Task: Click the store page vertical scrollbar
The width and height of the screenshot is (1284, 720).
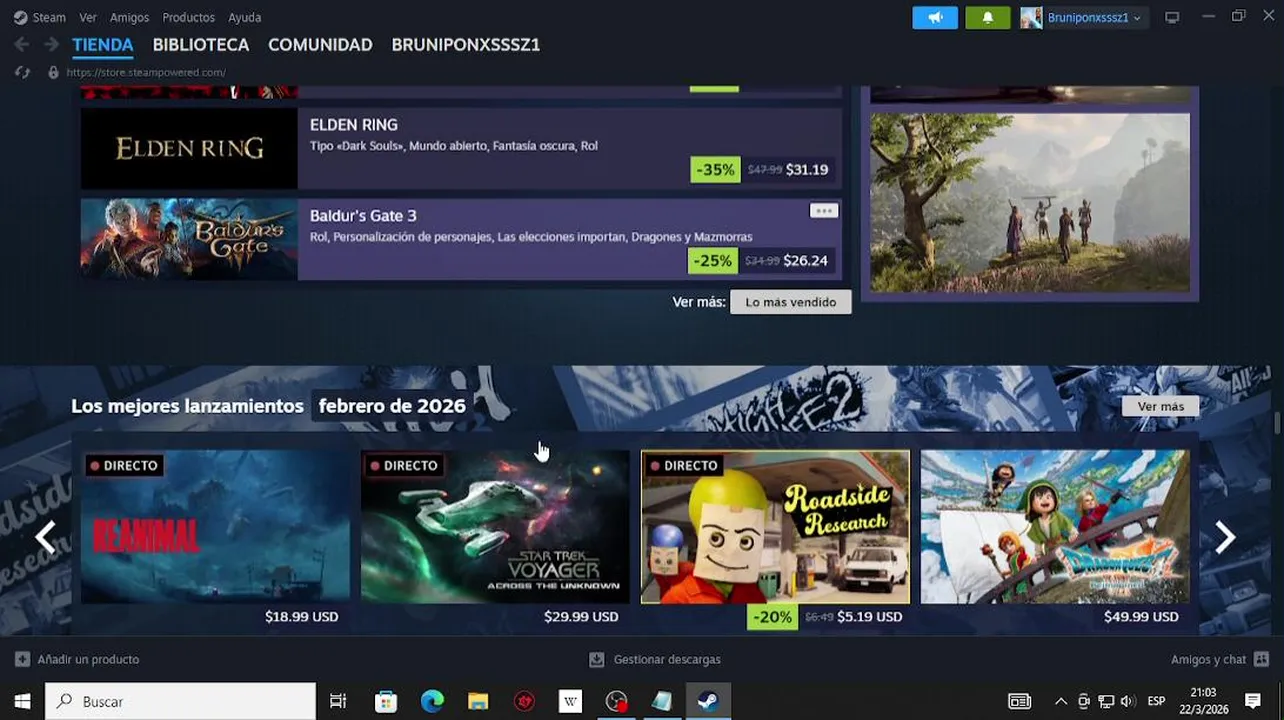Action: 1277,423
